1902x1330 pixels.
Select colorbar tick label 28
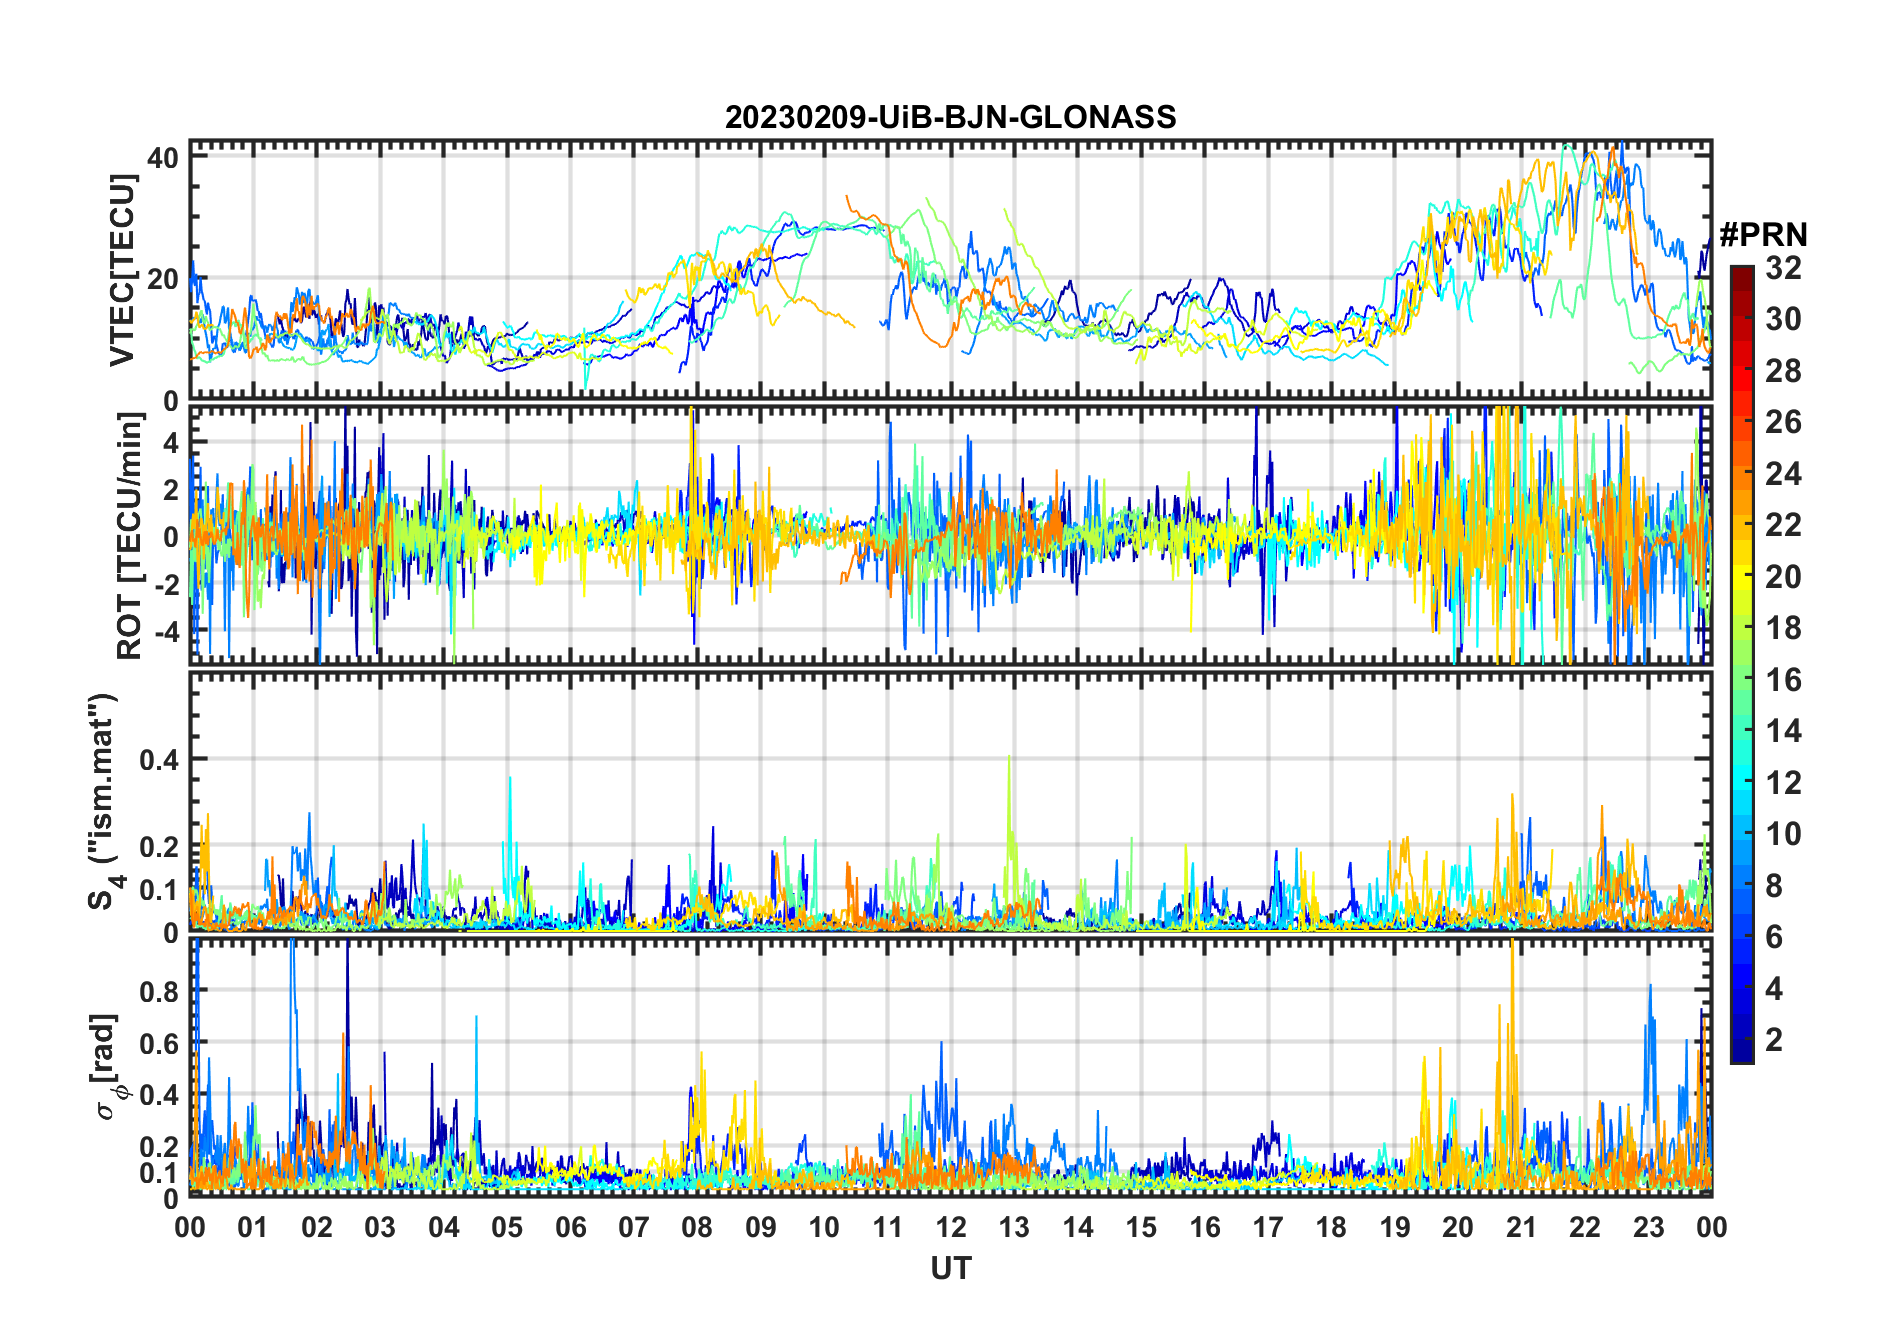1783,371
